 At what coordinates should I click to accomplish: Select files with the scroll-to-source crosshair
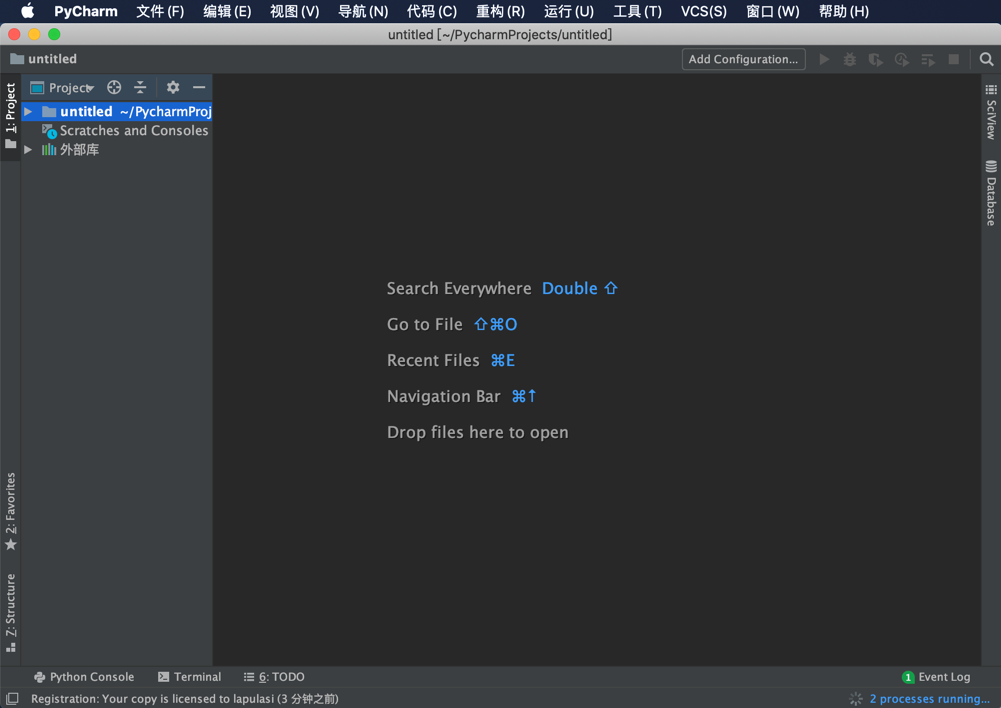click(x=112, y=87)
